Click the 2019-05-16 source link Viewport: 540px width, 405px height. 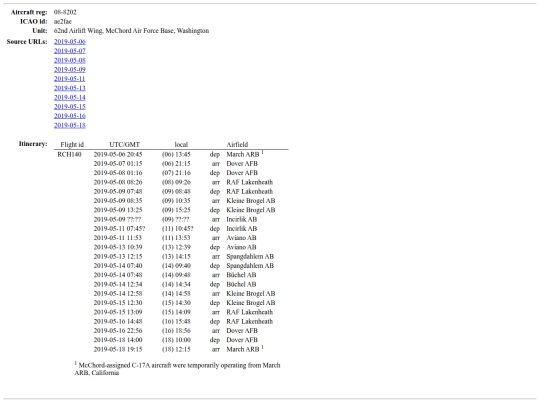70,116
